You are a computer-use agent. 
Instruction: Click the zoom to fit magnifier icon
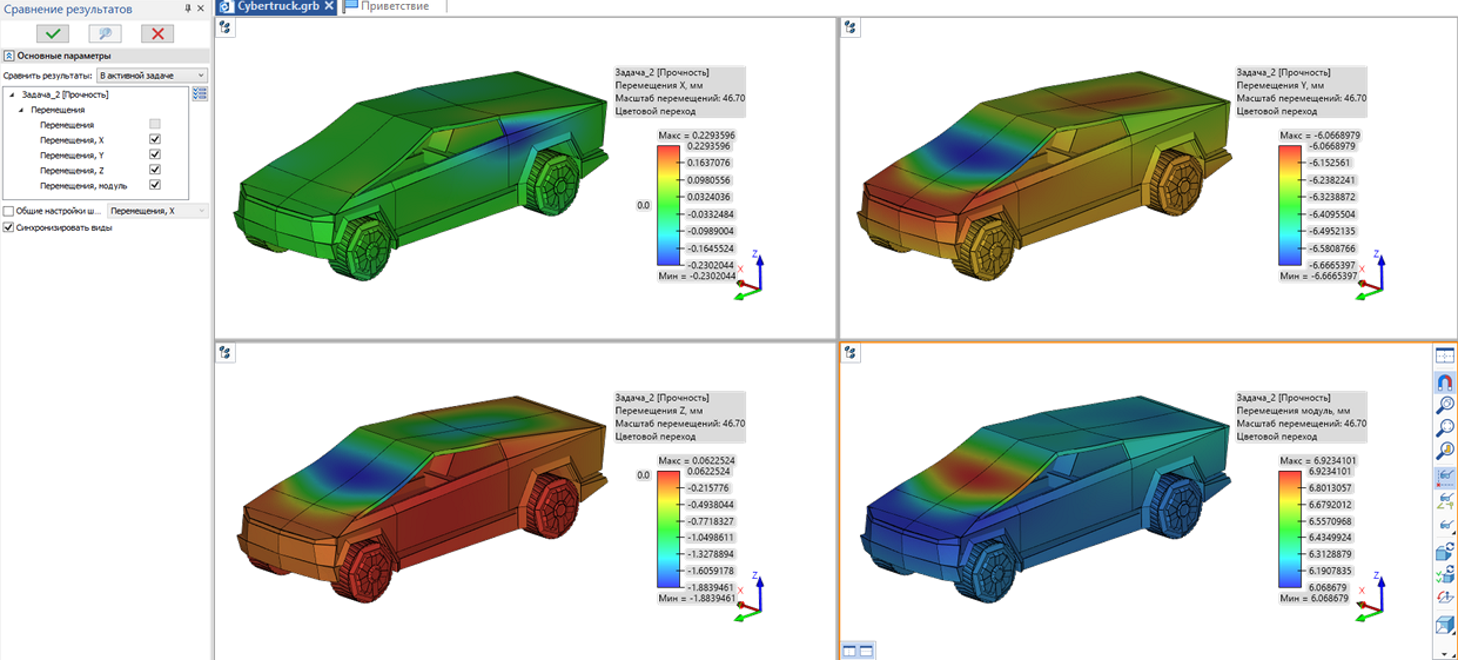(1444, 428)
